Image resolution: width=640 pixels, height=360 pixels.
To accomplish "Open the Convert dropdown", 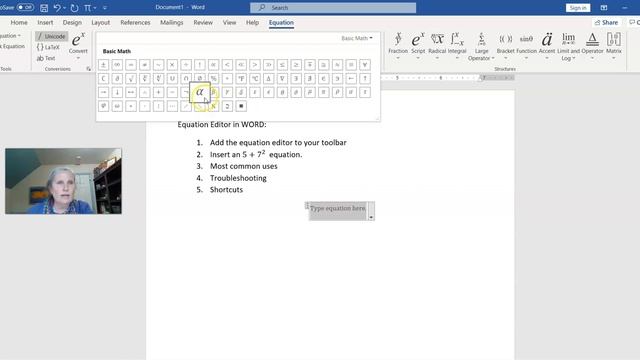I will click(78, 46).
